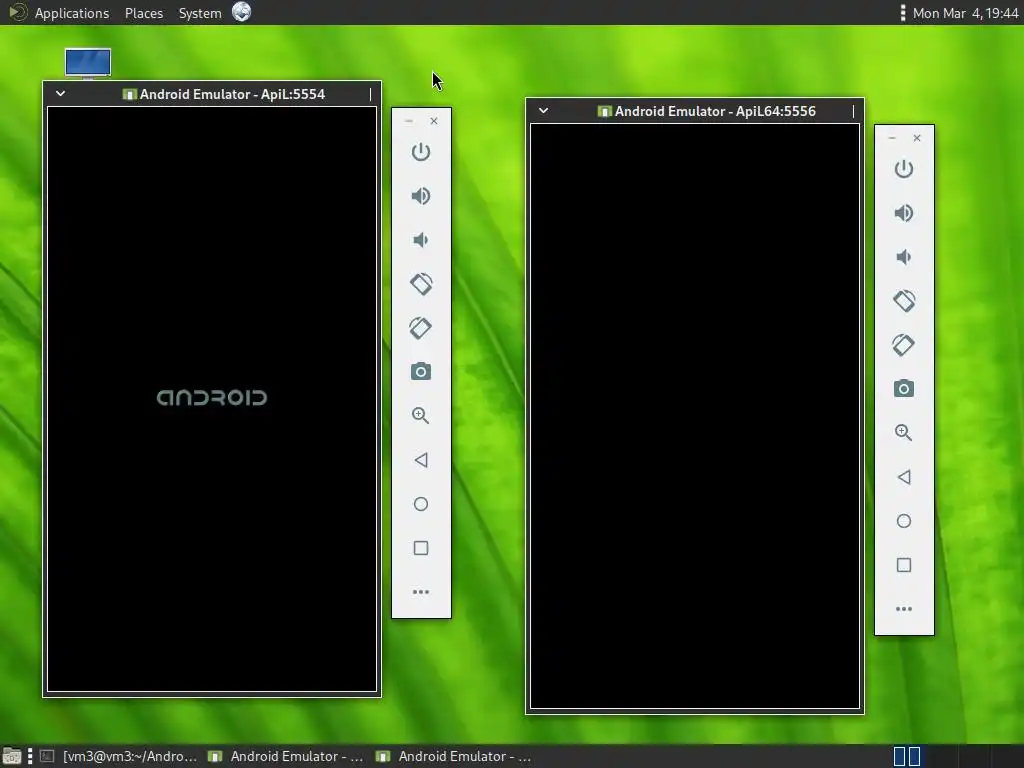Raise volume on the ApiL:5554 emulator toolbar

tap(421, 196)
